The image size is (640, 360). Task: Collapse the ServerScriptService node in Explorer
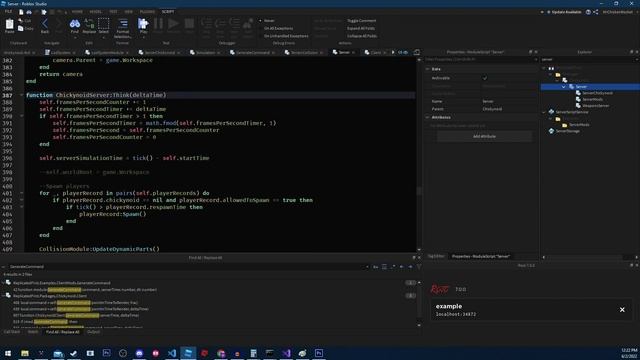(x=544, y=112)
